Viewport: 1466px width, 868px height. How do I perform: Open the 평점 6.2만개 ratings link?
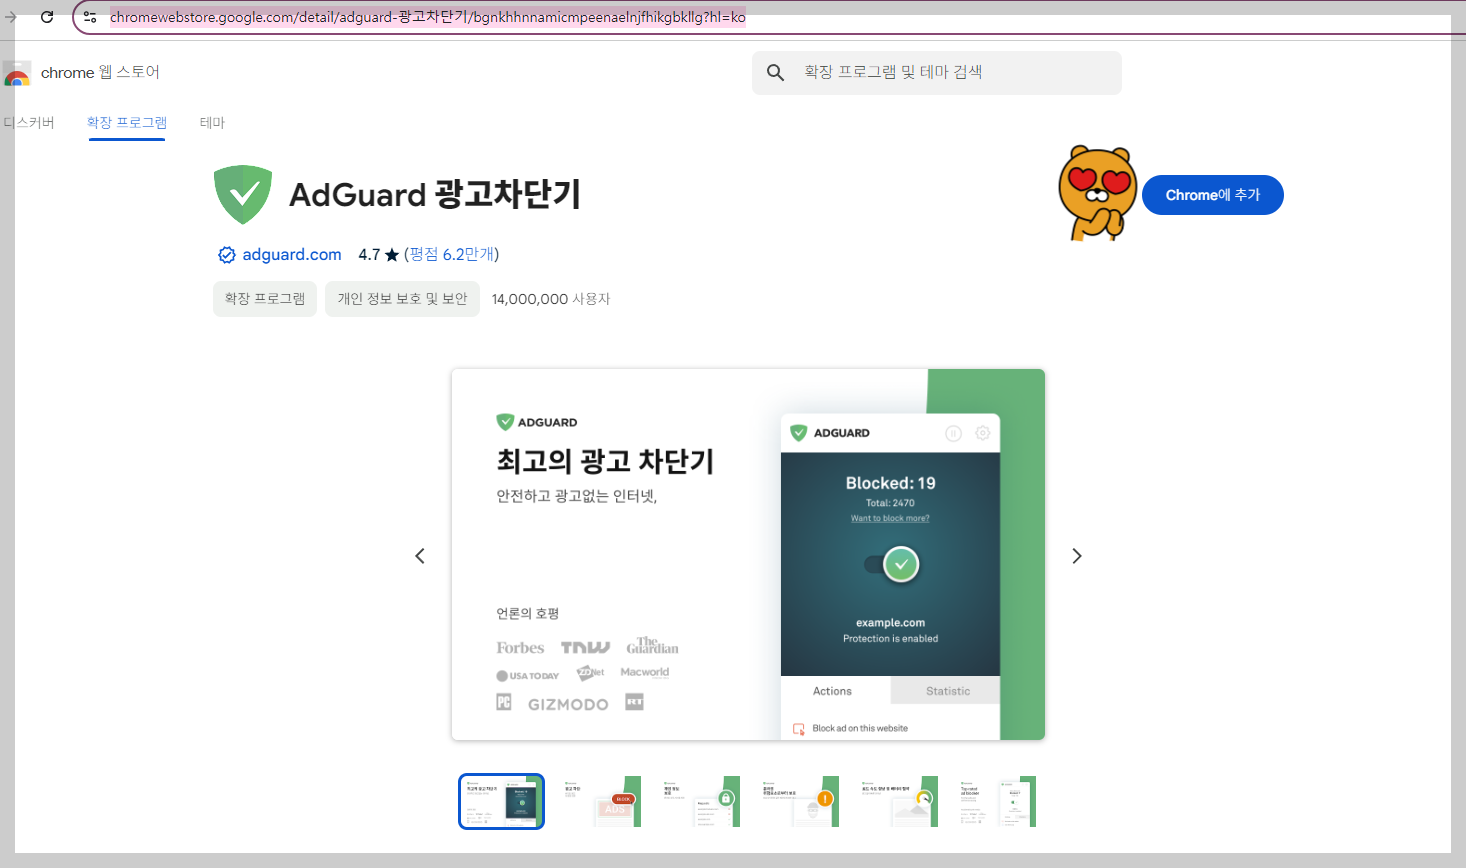[x=452, y=255]
